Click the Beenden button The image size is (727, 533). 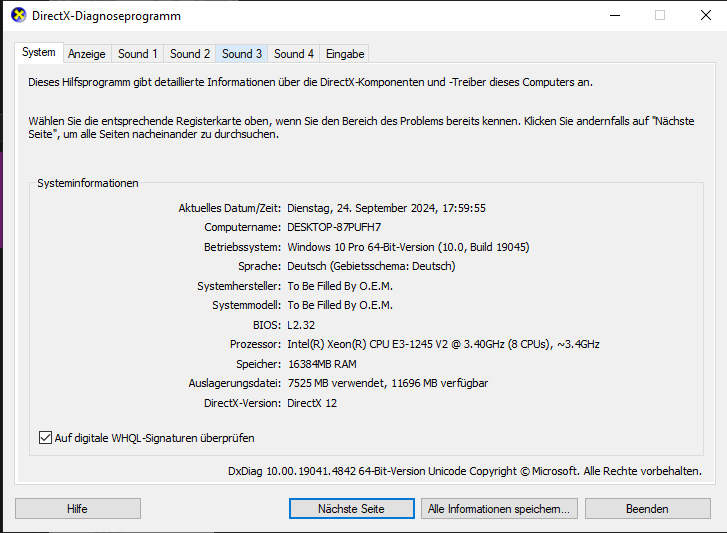coord(647,508)
